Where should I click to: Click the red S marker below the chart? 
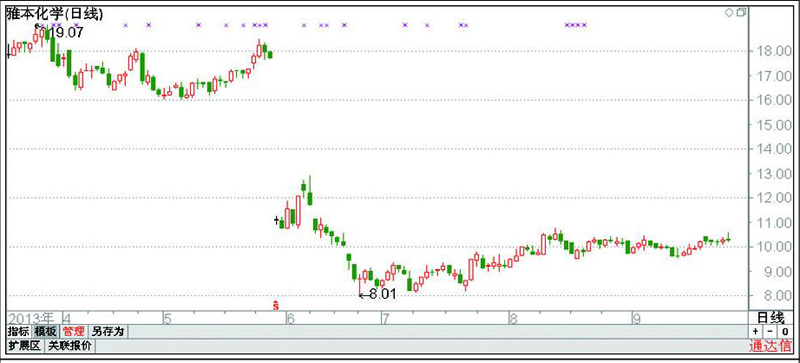click(276, 305)
